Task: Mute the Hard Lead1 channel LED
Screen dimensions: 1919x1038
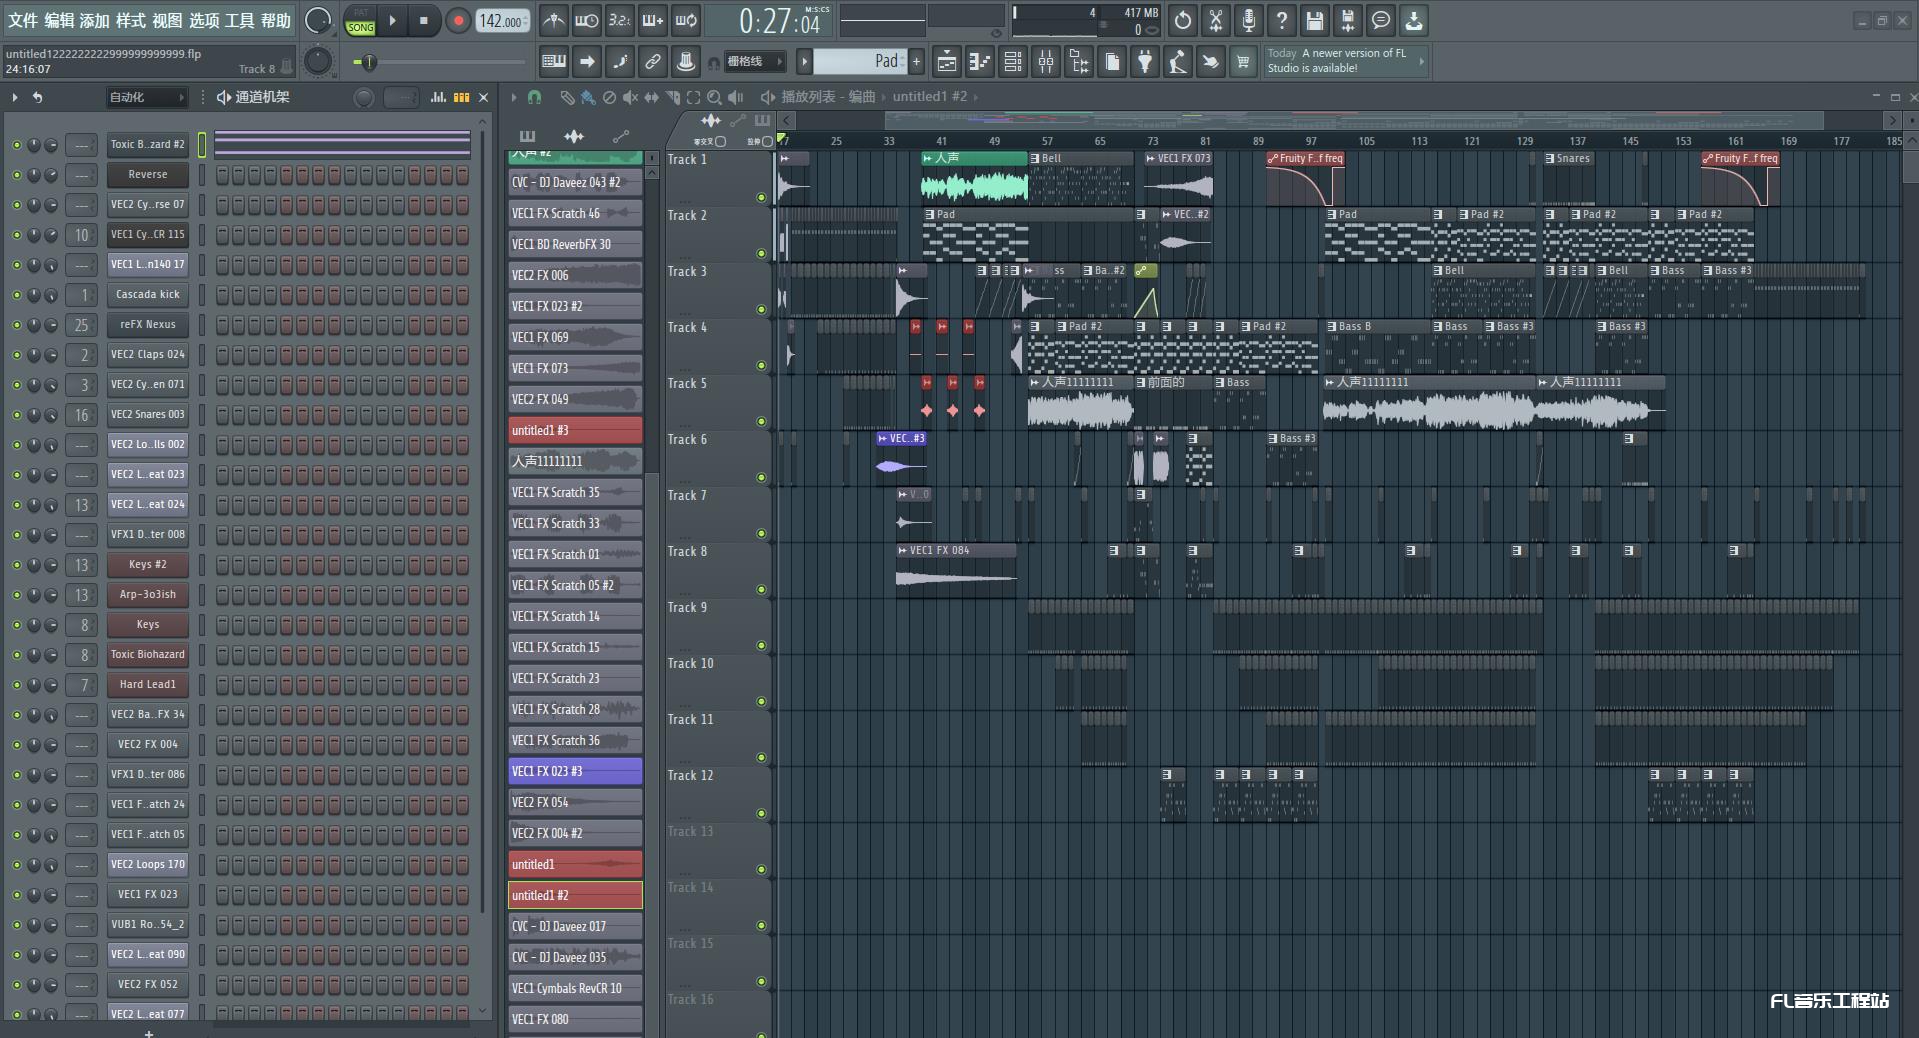Action: pos(16,685)
